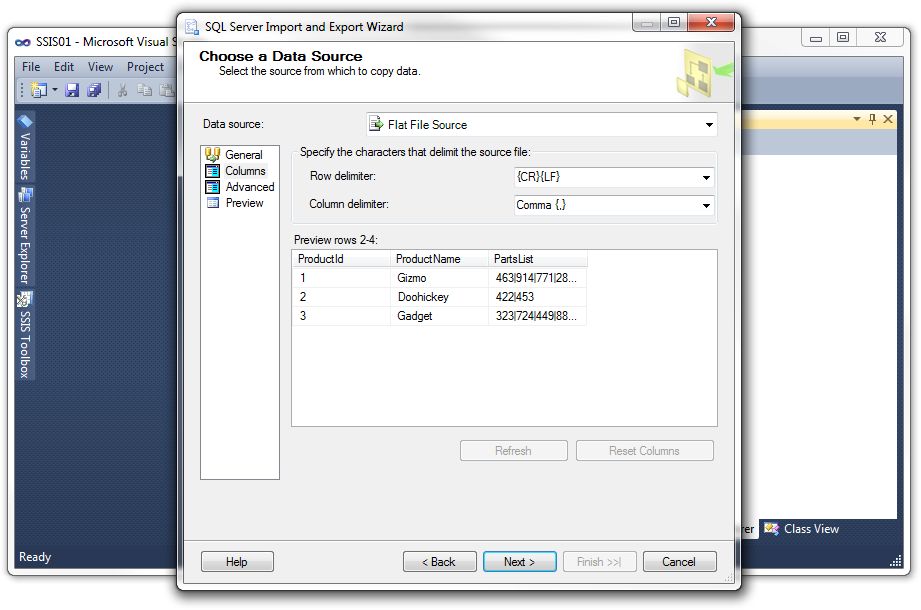
Task: Click the 463|914|771|28... parts list cell
Action: [x=537, y=278]
